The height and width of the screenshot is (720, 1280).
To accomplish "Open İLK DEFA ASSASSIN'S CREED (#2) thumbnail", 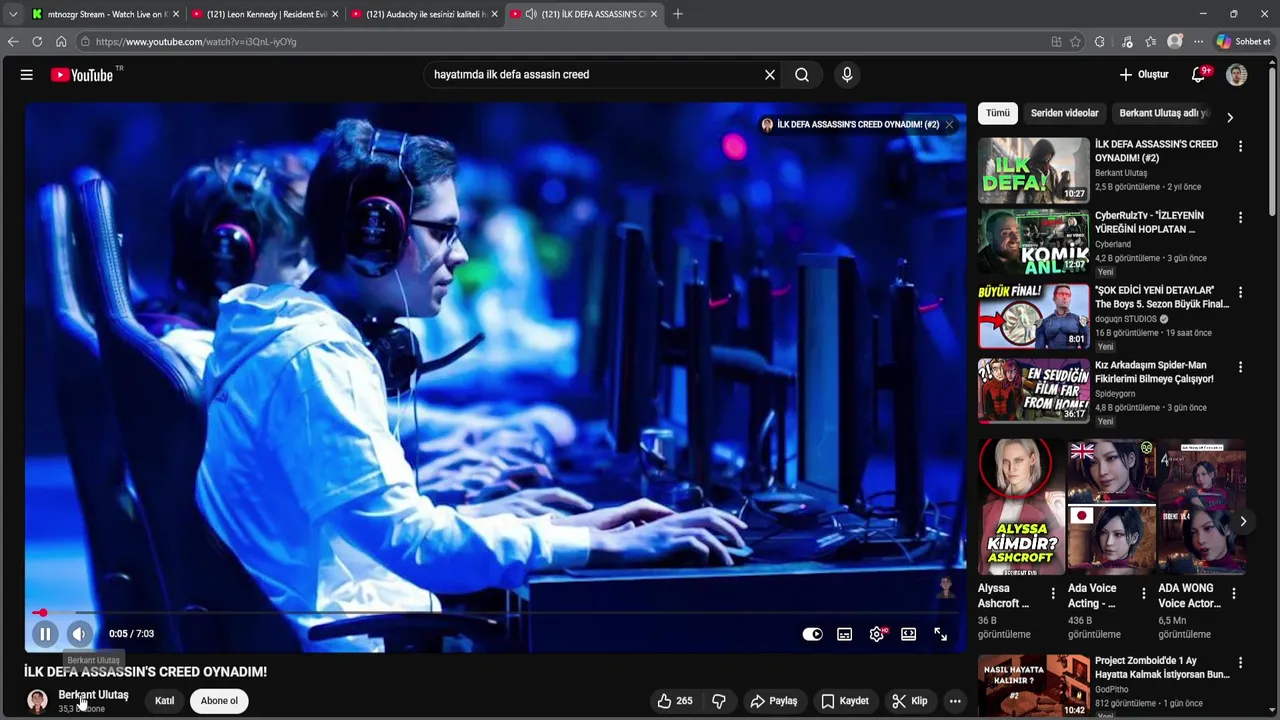I will pyautogui.click(x=1034, y=171).
